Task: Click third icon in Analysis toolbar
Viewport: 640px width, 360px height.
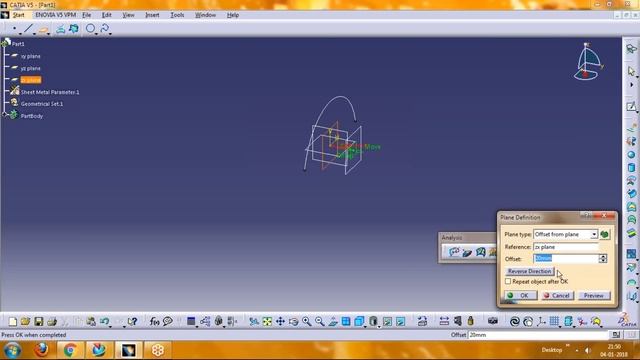Action: [x=481, y=252]
